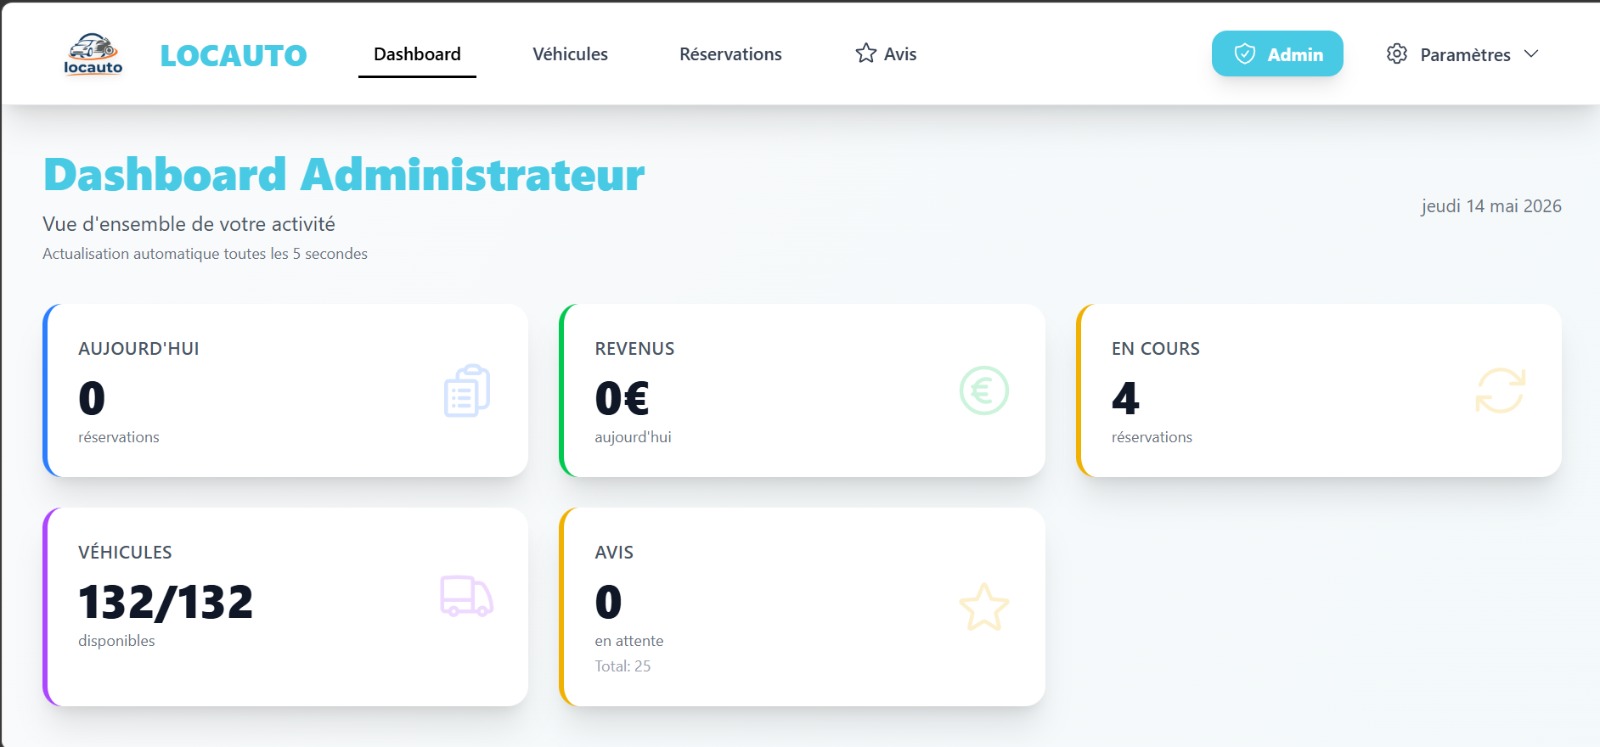Viewport: 1600px width, 747px height.
Task: Click the LOCAUTO brand title link
Action: 233,55
